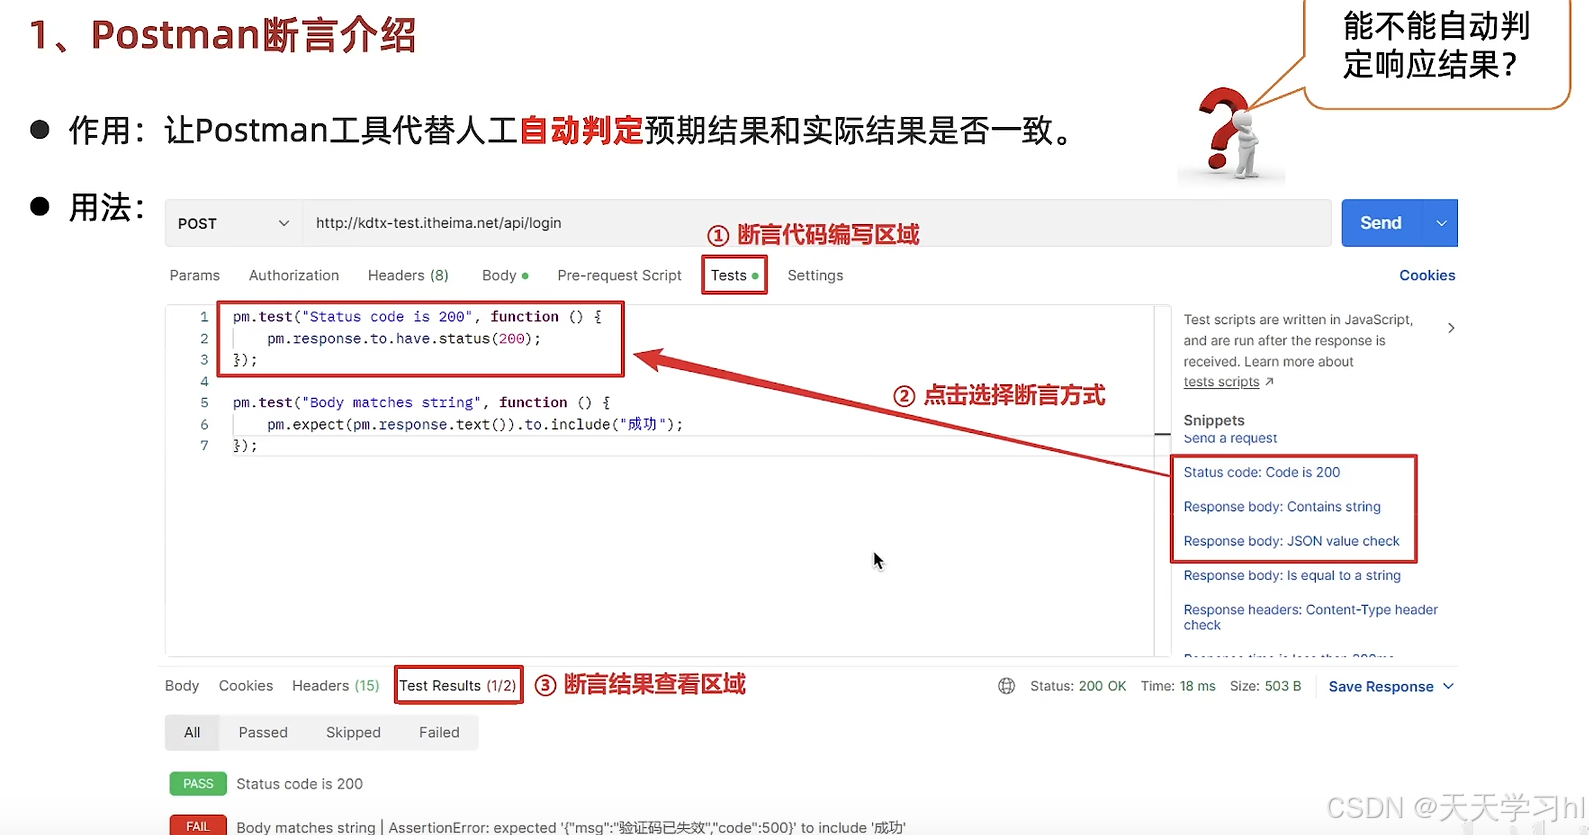Insert the Send a request snippet
Viewport: 1589px width, 835px height.
pos(1230,438)
